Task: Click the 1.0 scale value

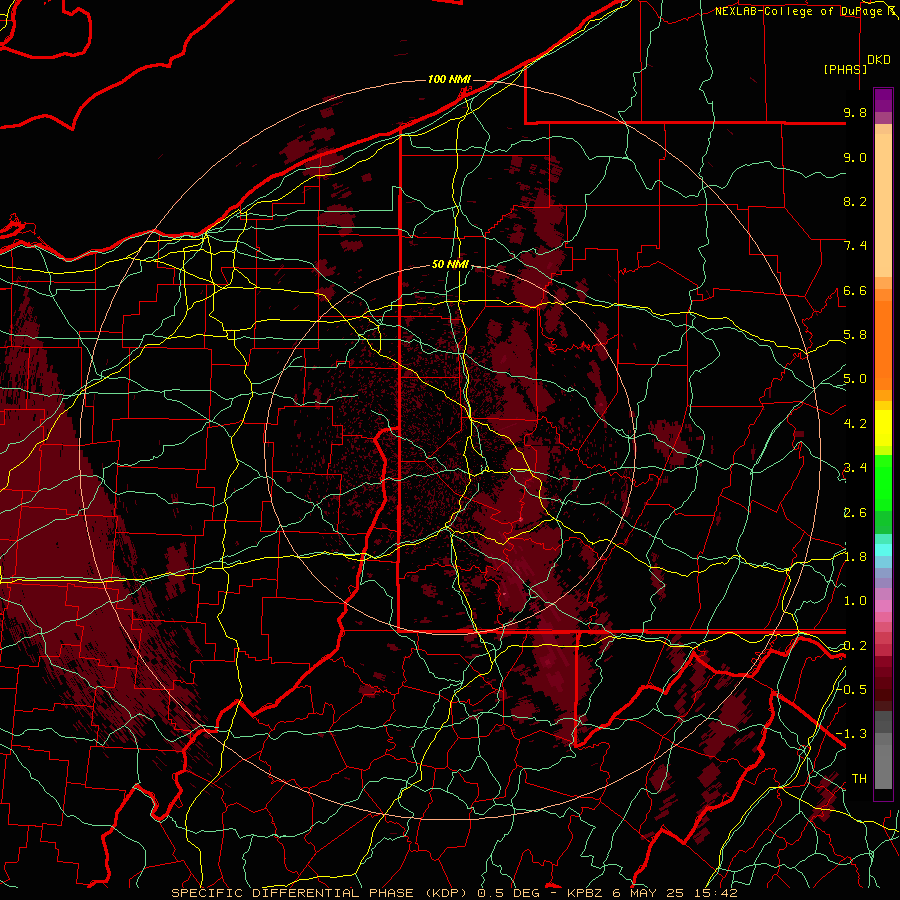Action: point(855,601)
